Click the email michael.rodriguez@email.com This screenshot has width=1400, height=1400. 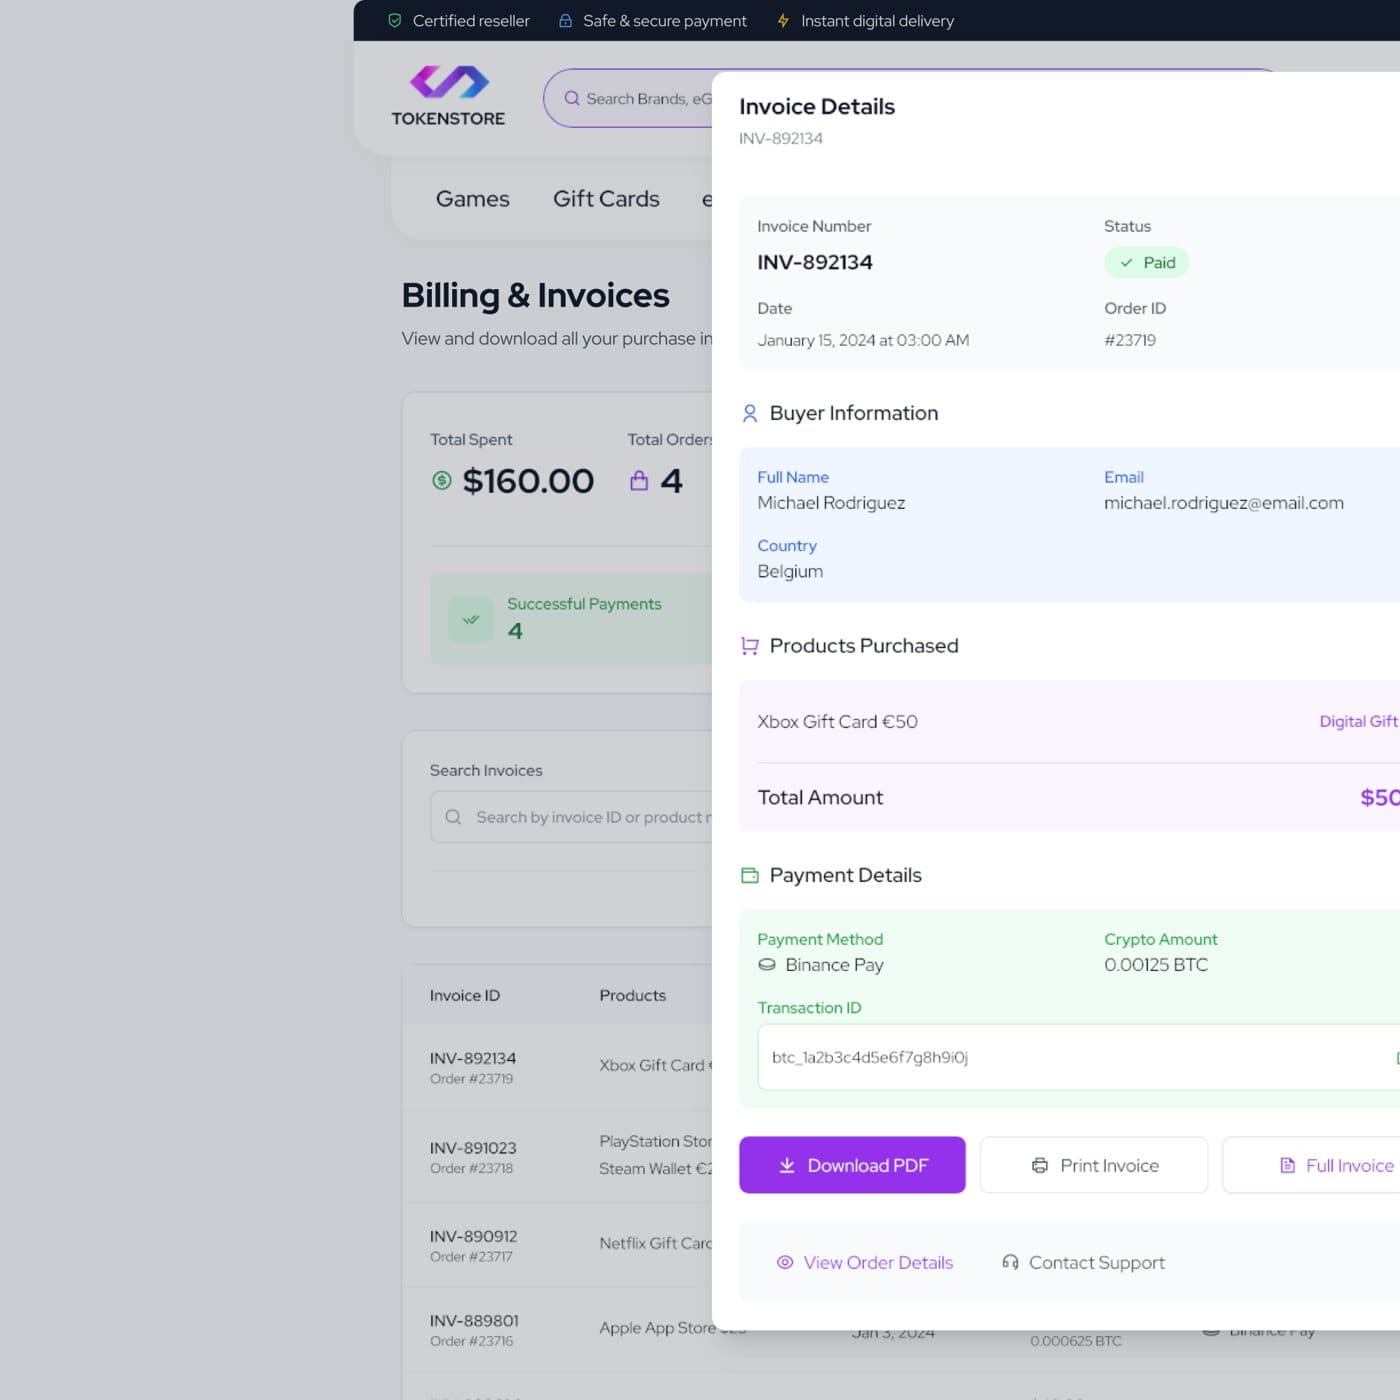(x=1223, y=503)
